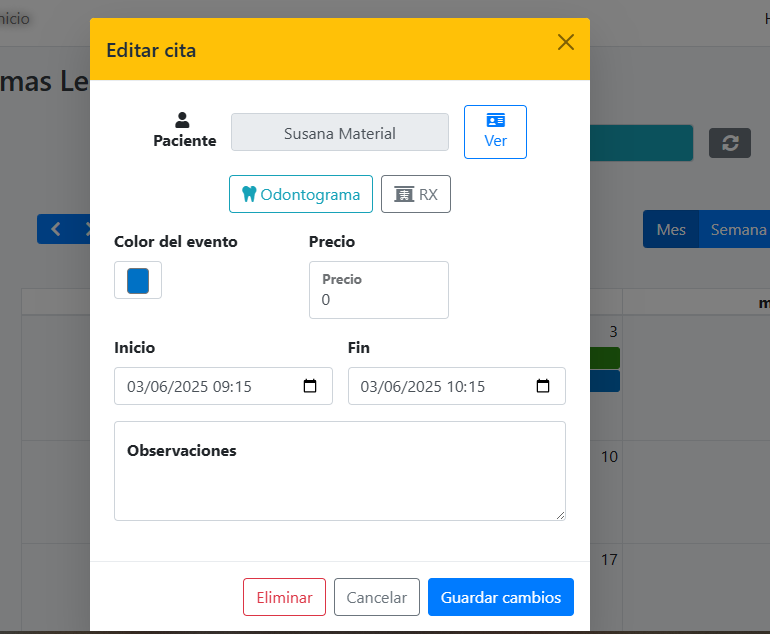Close the Editar cita dialog with X
Viewport: 770px width, 634px height.
click(x=566, y=42)
